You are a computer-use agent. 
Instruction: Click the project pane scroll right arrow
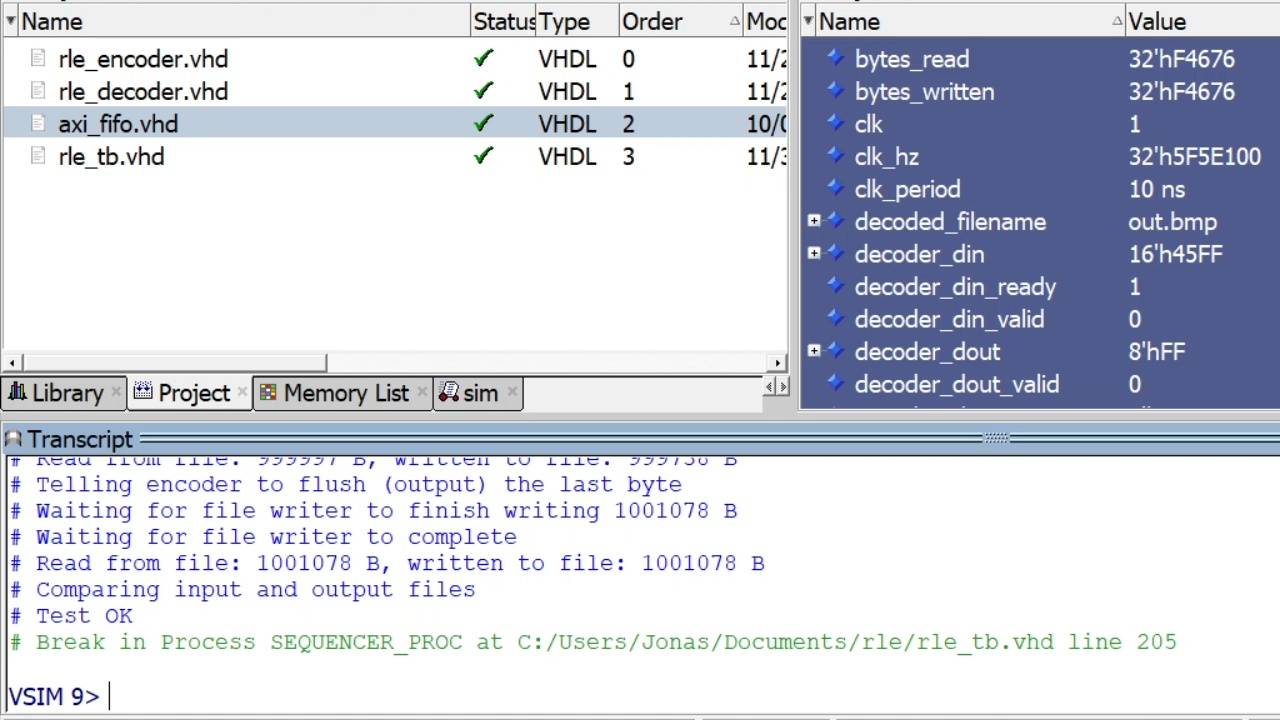pyautogui.click(x=778, y=362)
